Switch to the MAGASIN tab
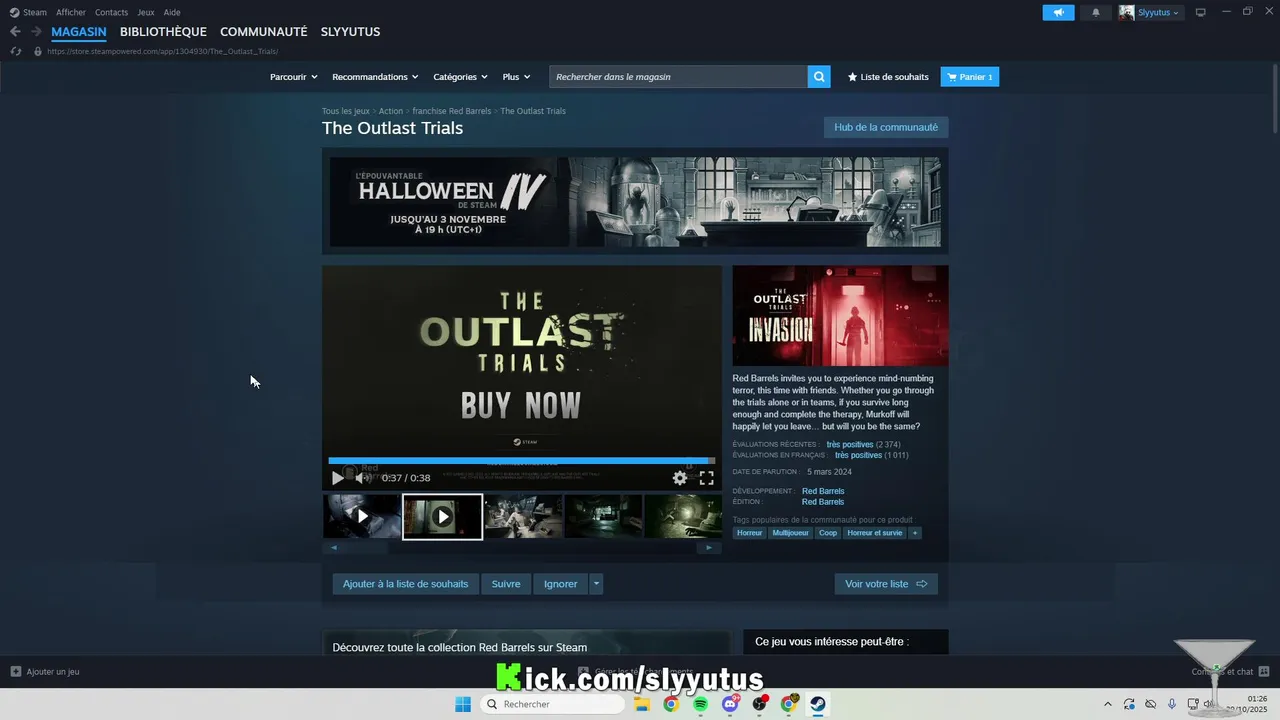 click(79, 32)
